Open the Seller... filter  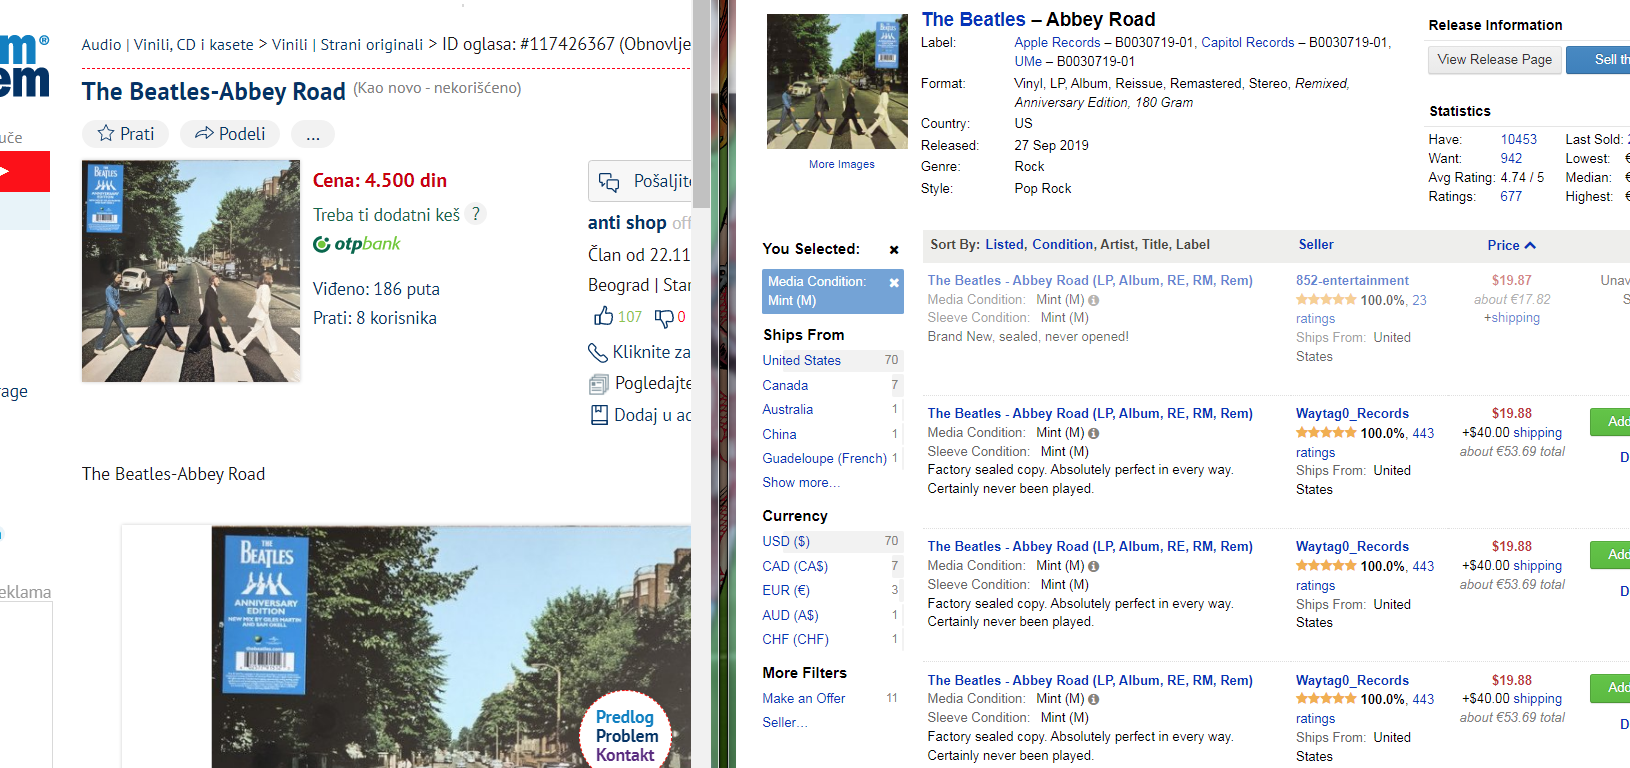[x=784, y=722]
